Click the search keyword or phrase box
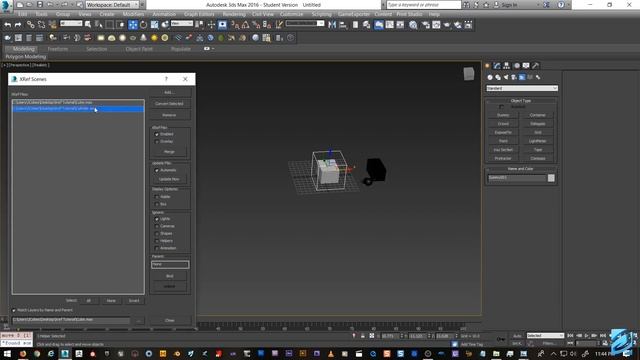This screenshot has height=360, width=640. pyautogui.click(x=424, y=5)
